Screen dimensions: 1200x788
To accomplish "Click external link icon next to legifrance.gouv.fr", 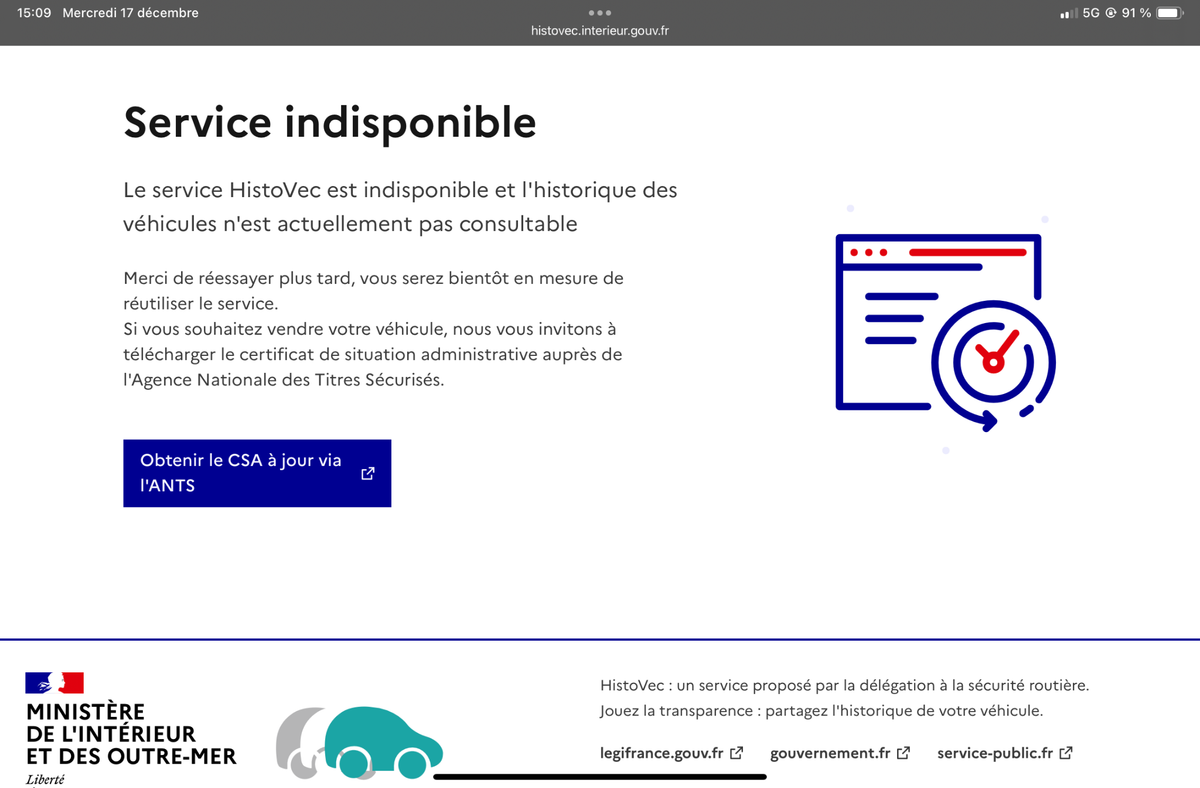I will [x=737, y=753].
